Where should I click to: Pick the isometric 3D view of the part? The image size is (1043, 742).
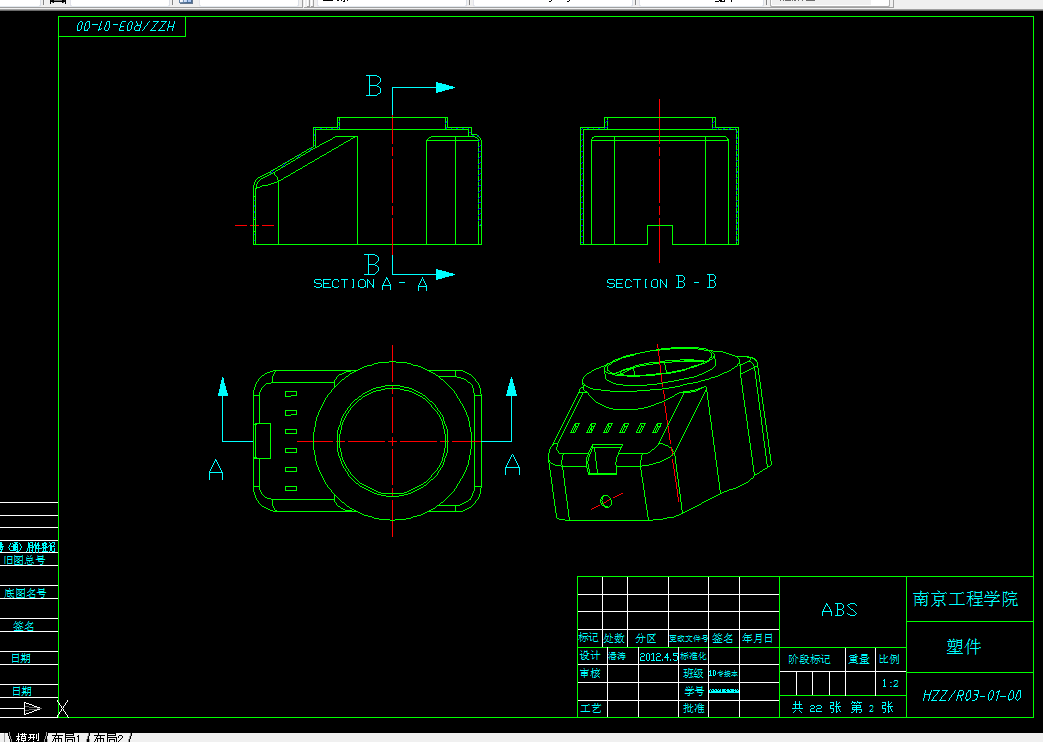(x=660, y=433)
